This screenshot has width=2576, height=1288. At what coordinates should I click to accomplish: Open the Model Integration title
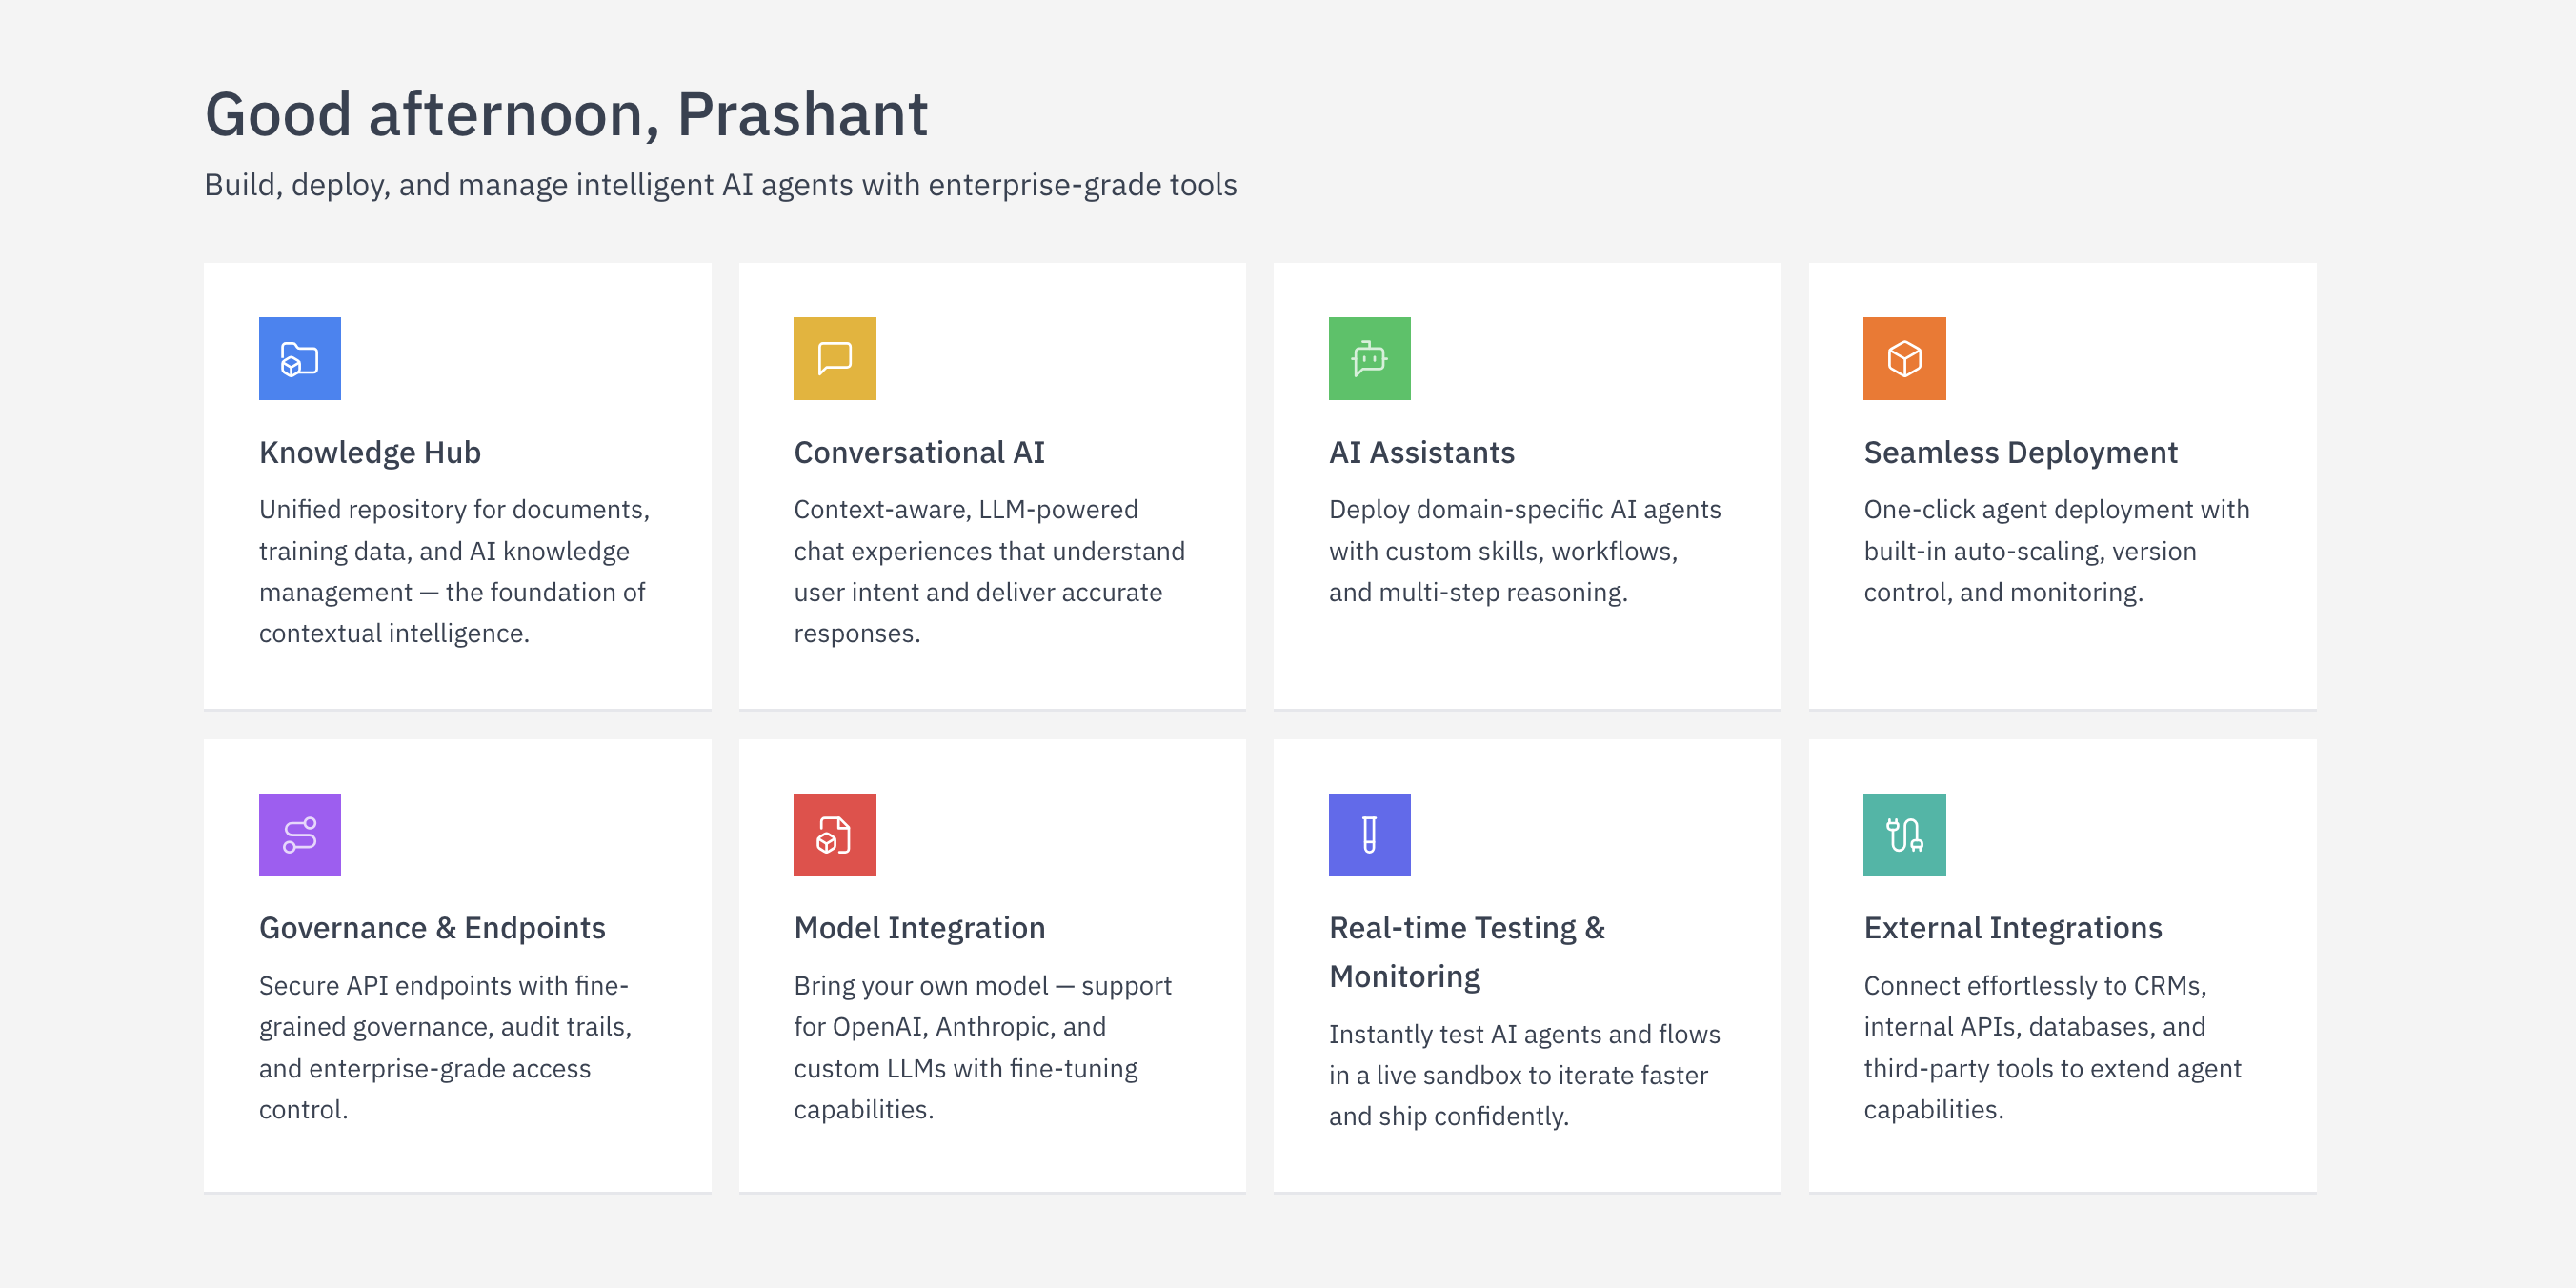[919, 927]
